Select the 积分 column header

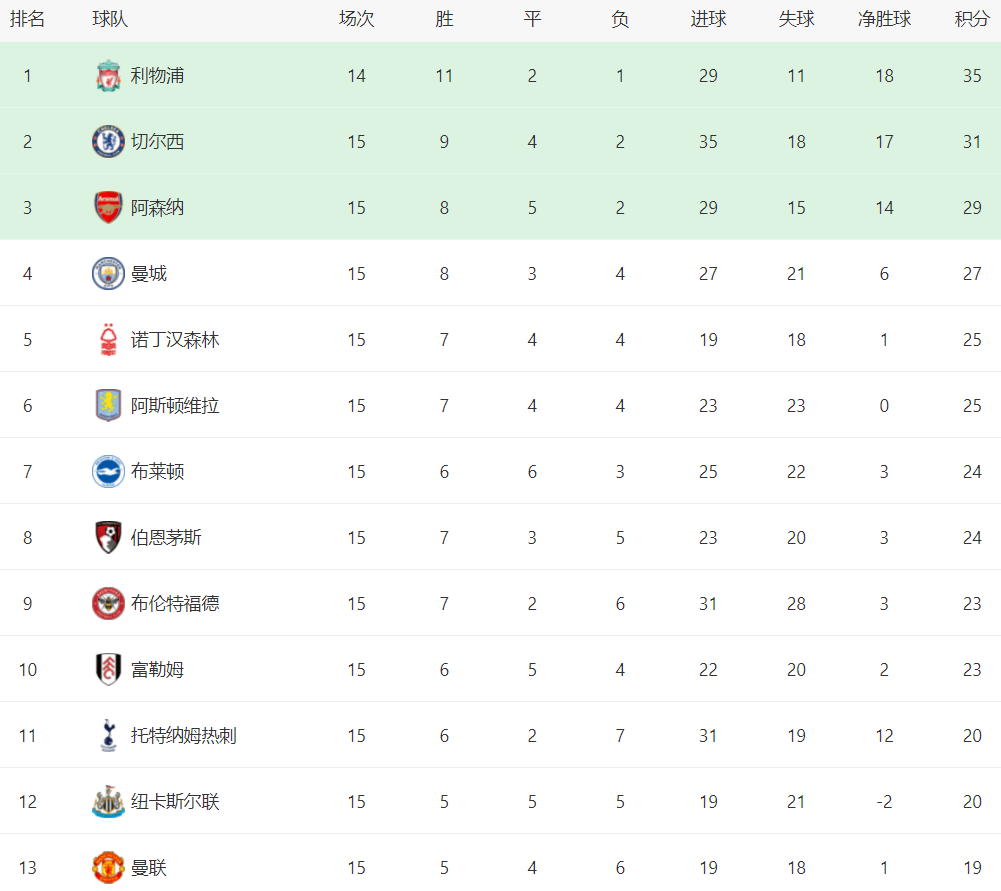(972, 19)
